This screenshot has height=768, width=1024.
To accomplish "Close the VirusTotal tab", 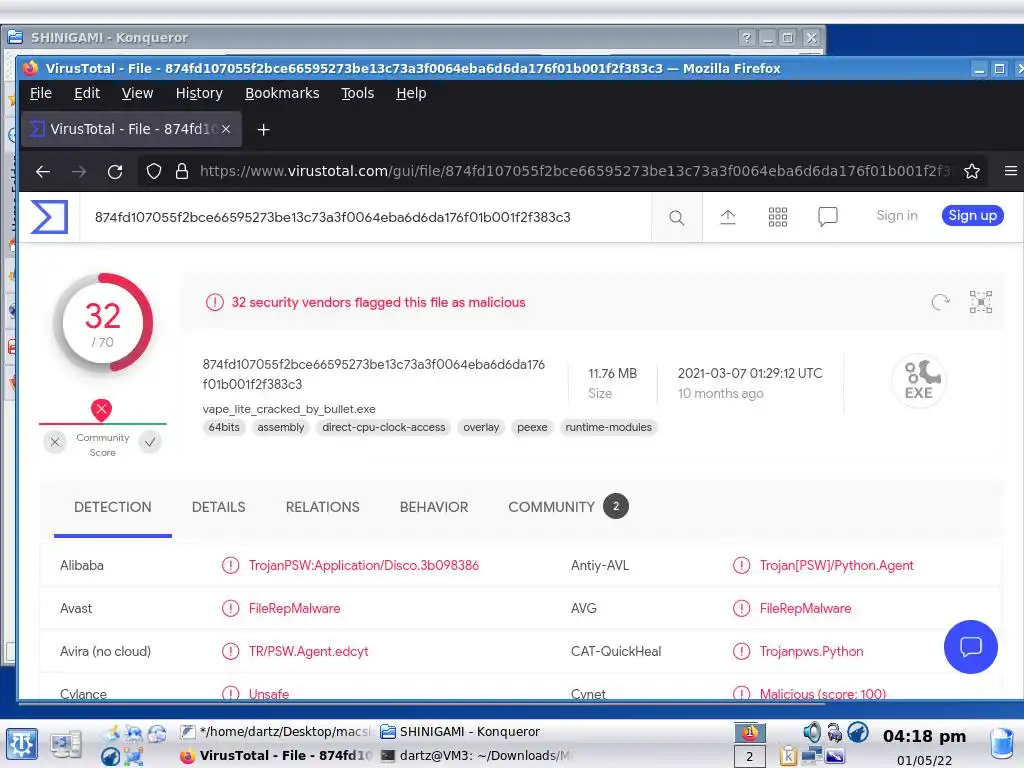I will click(x=226, y=129).
